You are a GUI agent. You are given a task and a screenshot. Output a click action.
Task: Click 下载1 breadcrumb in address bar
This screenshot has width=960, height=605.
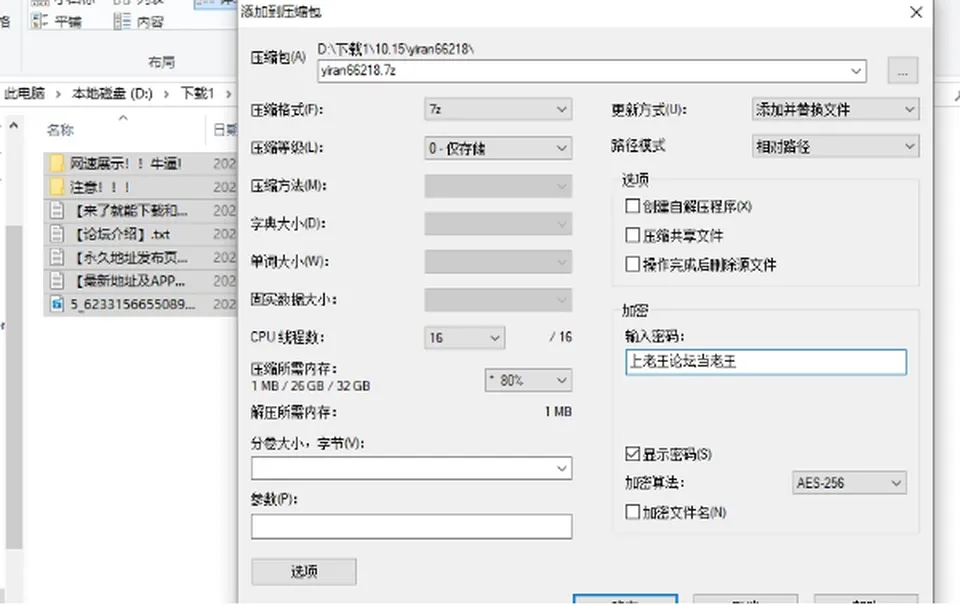[x=197, y=93]
